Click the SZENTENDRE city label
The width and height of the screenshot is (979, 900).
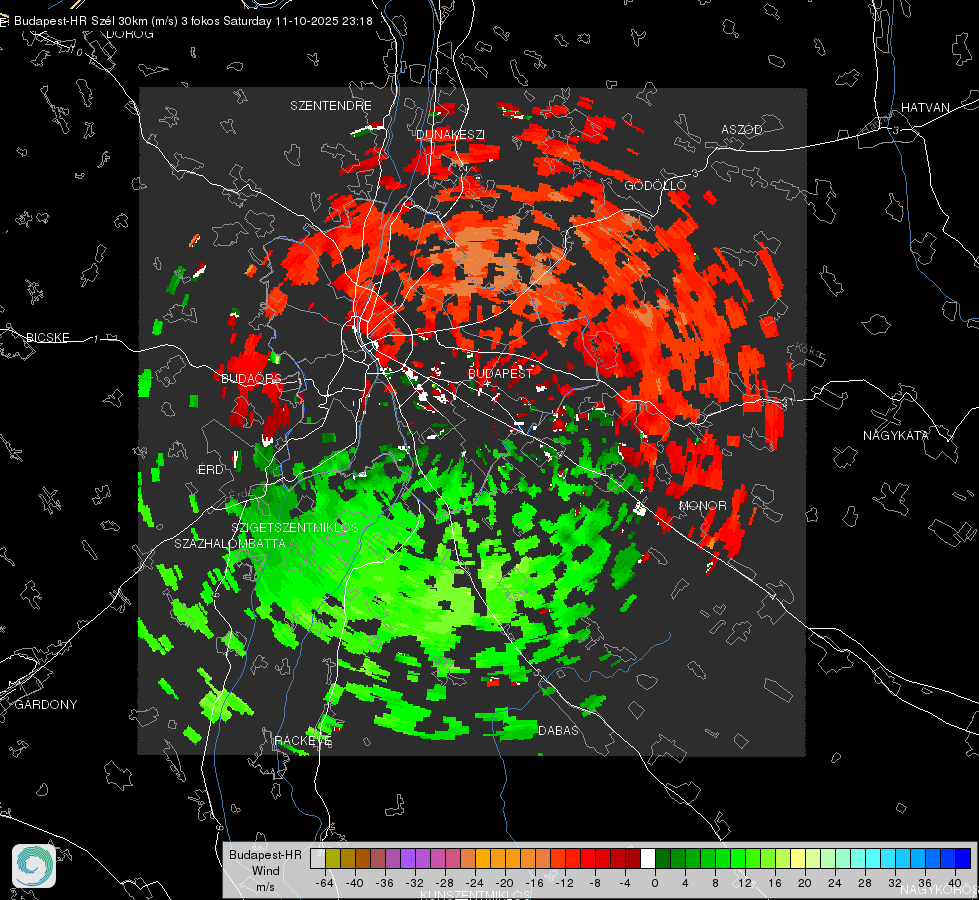point(331,106)
